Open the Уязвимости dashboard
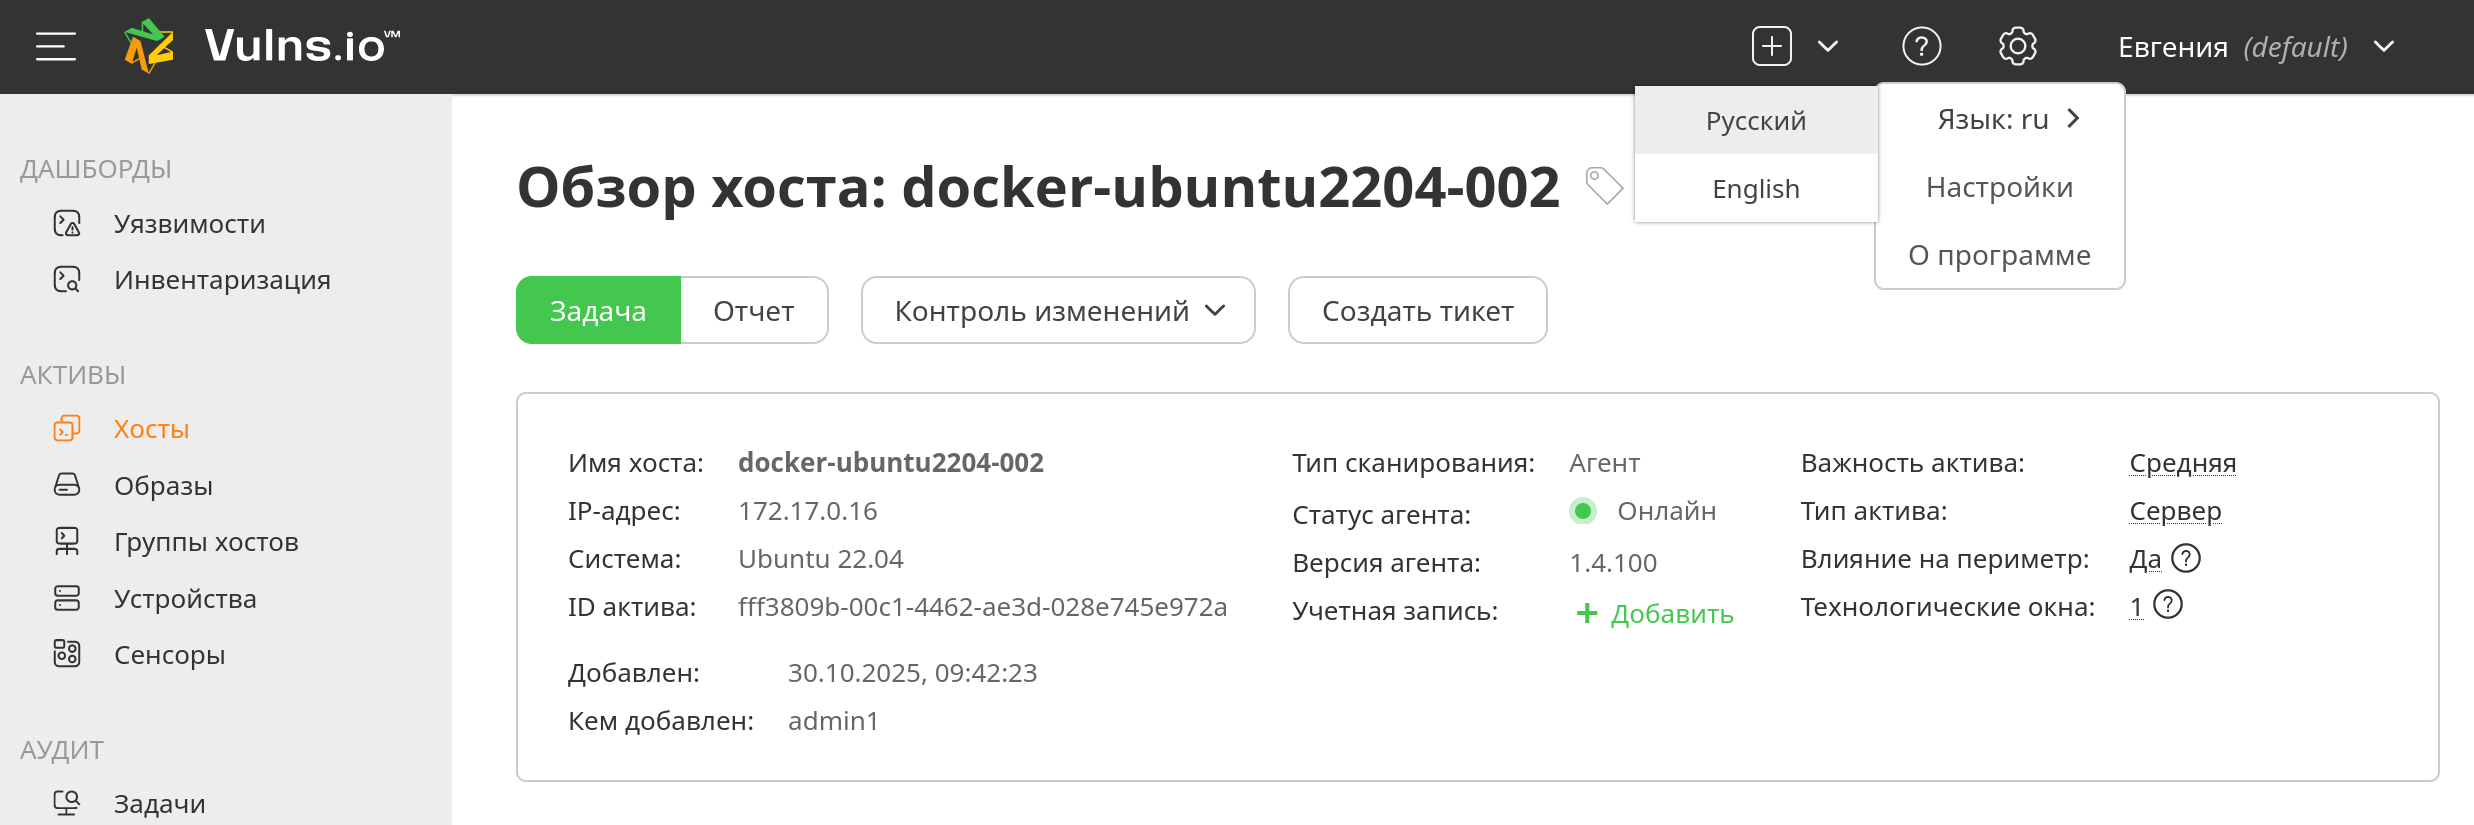Viewport: 2474px width, 825px height. (189, 224)
